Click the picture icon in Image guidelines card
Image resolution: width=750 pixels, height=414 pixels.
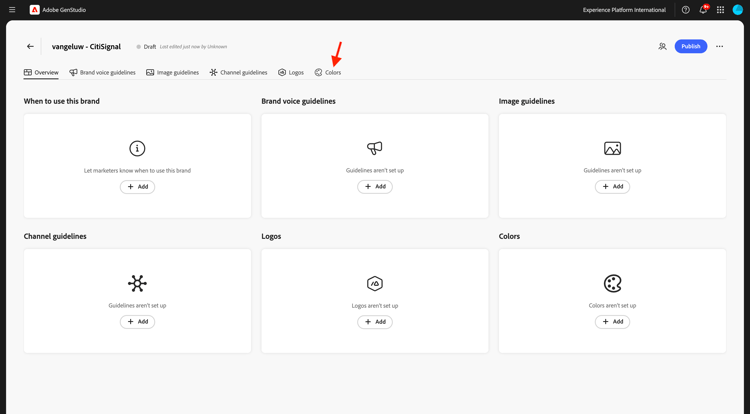(612, 148)
